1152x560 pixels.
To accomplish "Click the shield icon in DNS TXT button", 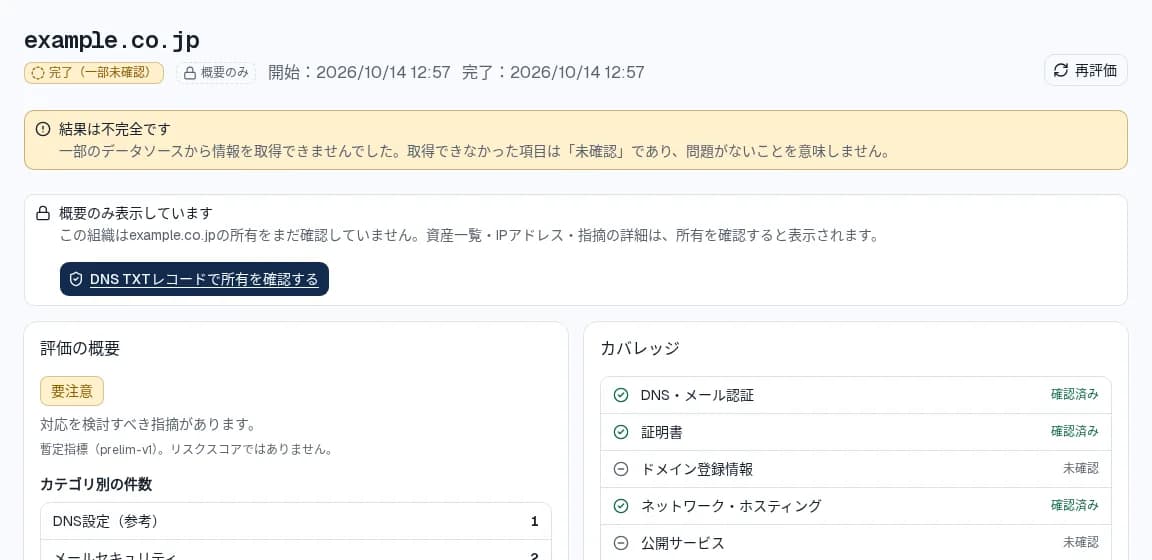I will point(76,279).
